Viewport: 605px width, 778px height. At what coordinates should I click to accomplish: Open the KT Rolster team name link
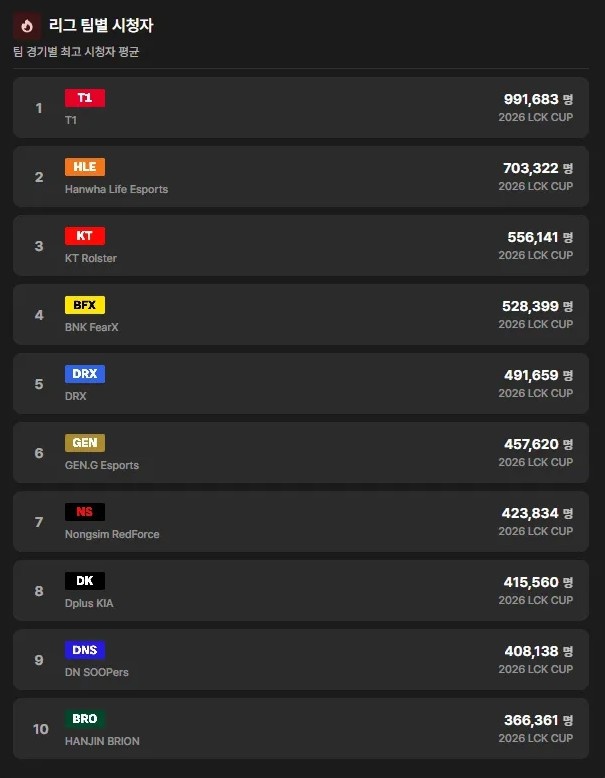pos(91,258)
